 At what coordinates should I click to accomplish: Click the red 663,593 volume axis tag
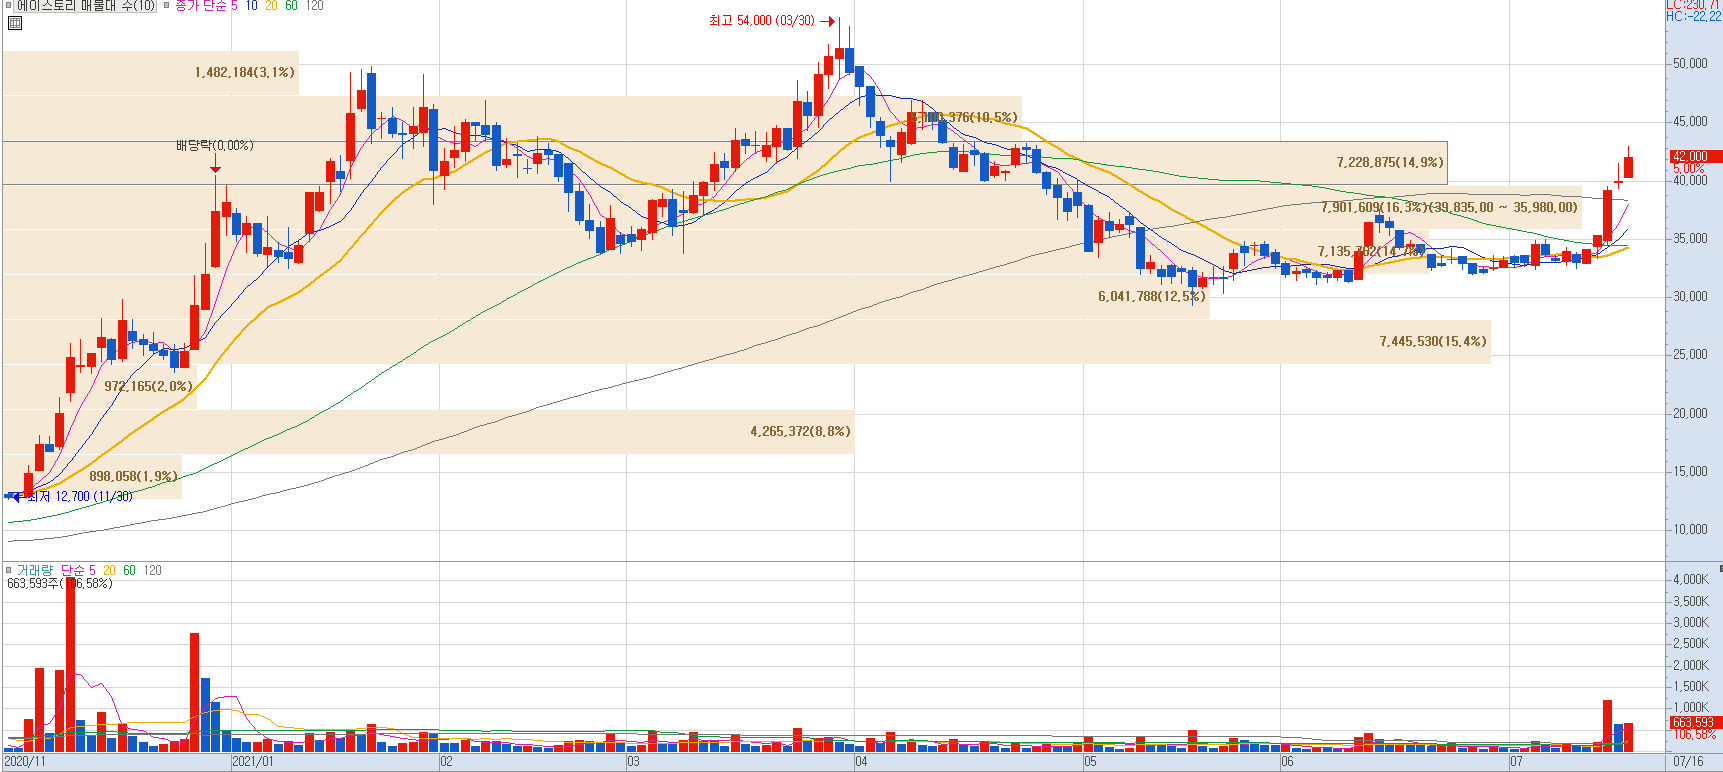coord(1694,722)
